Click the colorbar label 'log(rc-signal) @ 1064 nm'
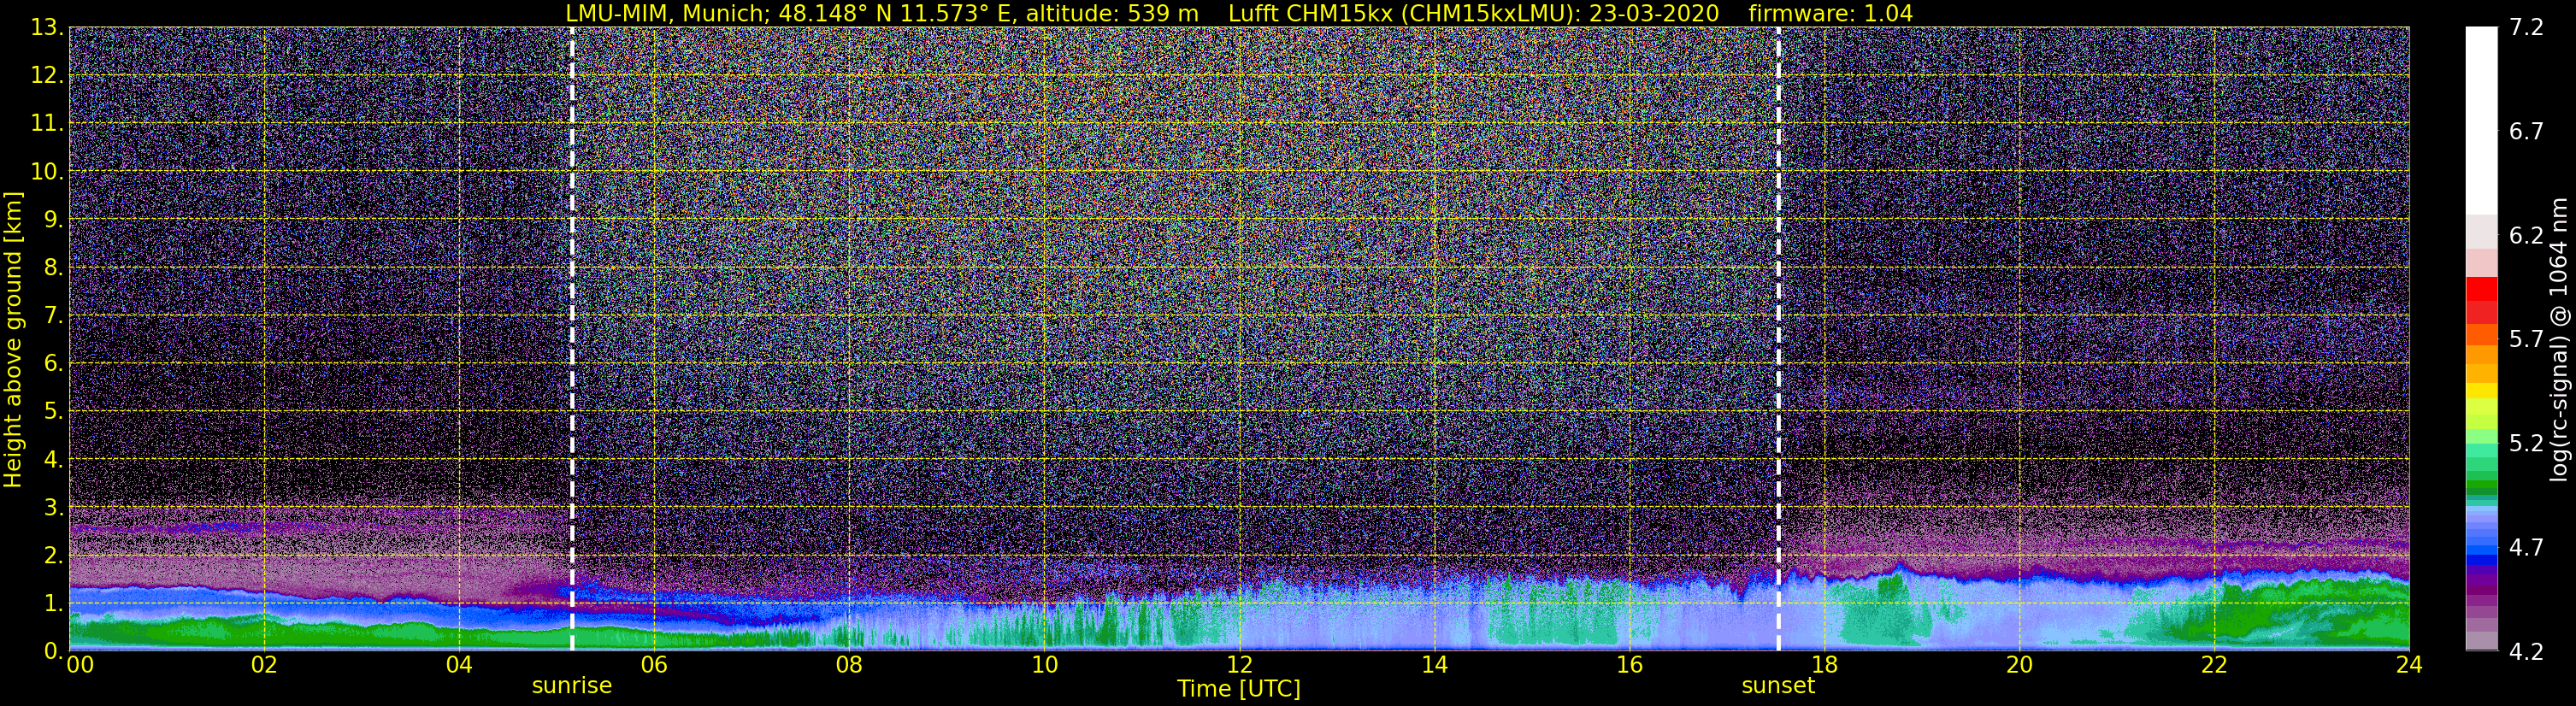2576x706 pixels. [2560, 339]
